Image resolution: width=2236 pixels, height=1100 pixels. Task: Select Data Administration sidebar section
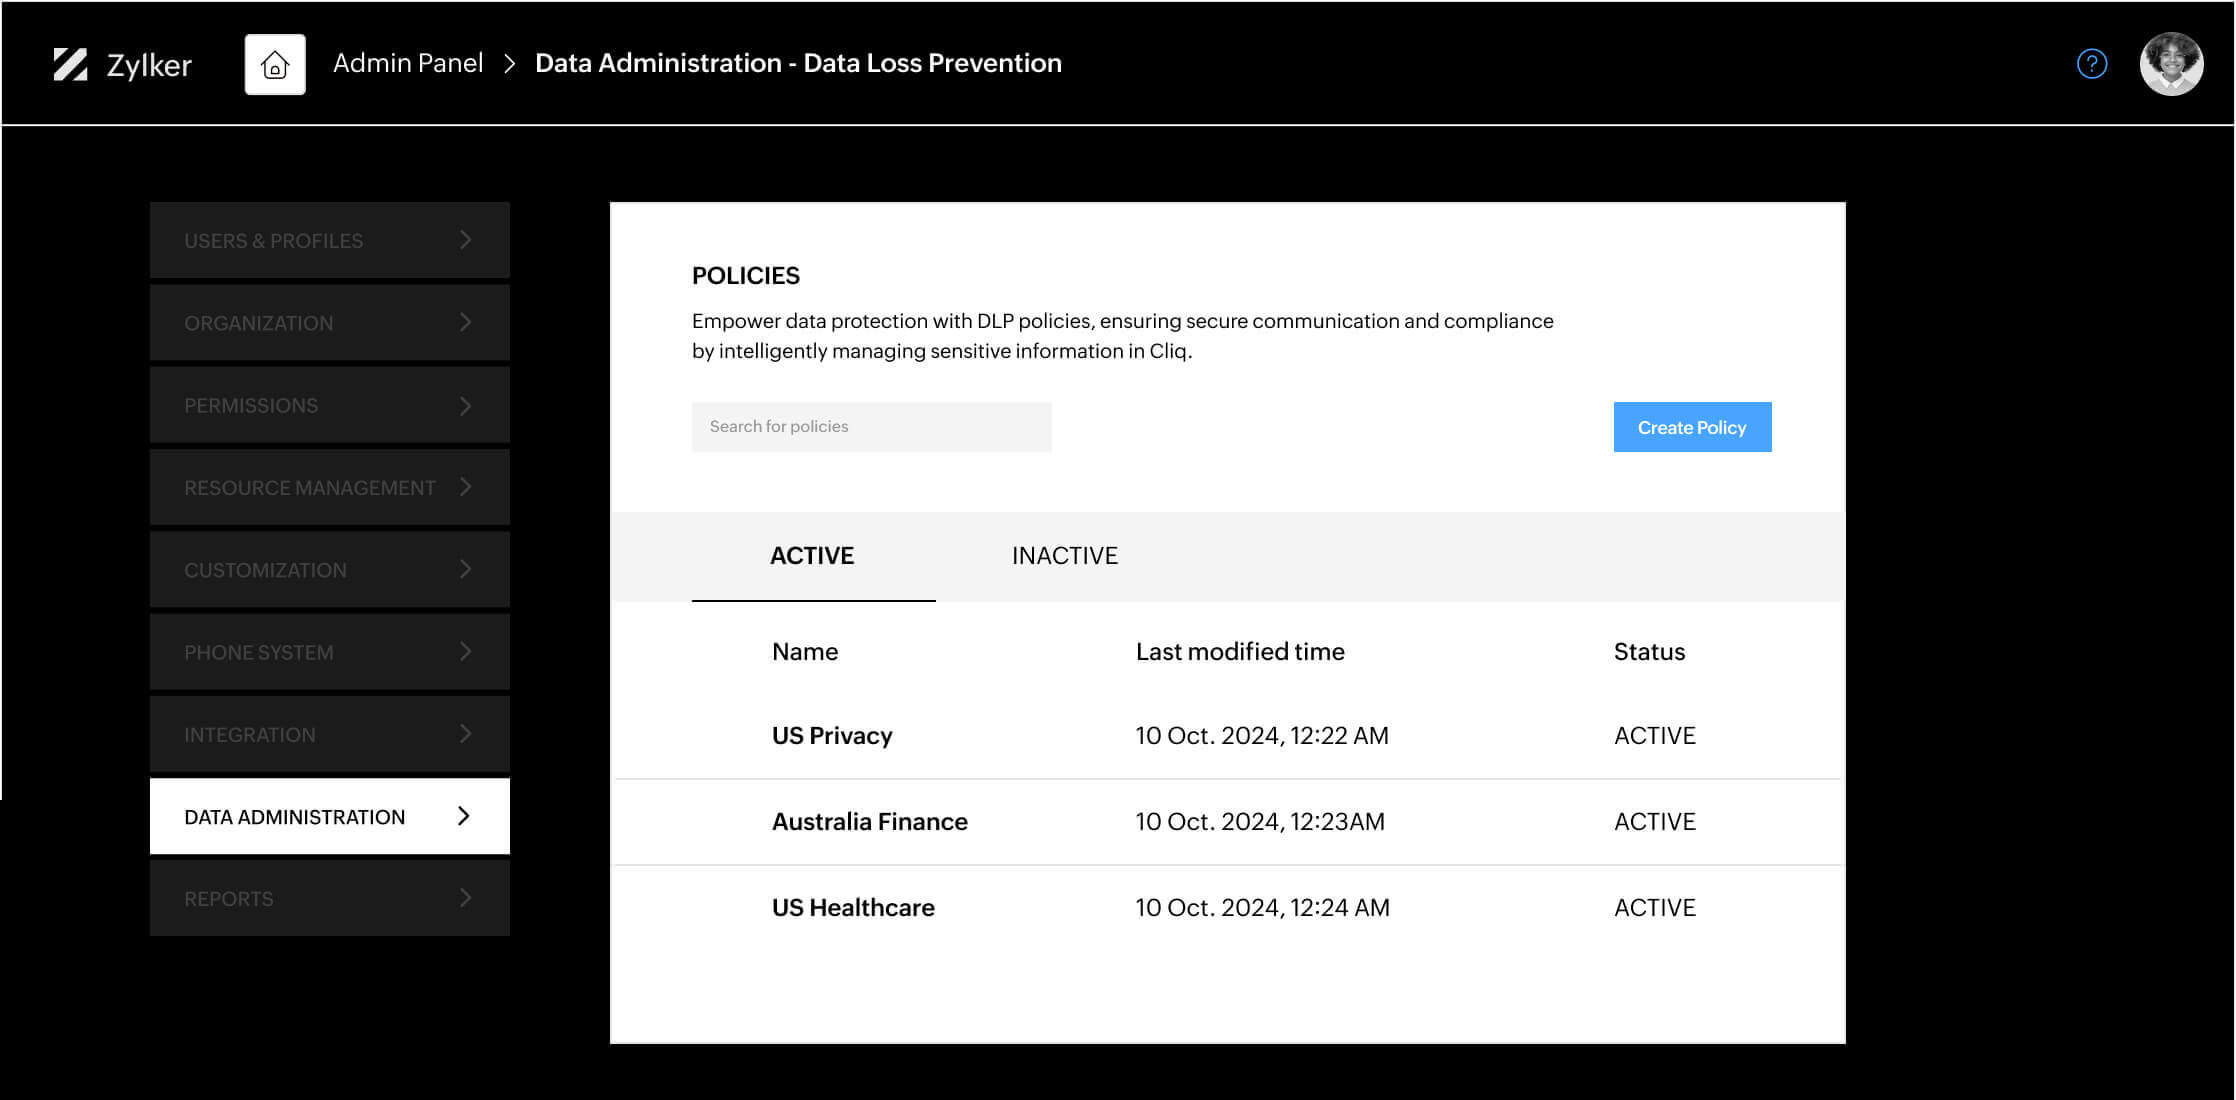pyautogui.click(x=330, y=816)
